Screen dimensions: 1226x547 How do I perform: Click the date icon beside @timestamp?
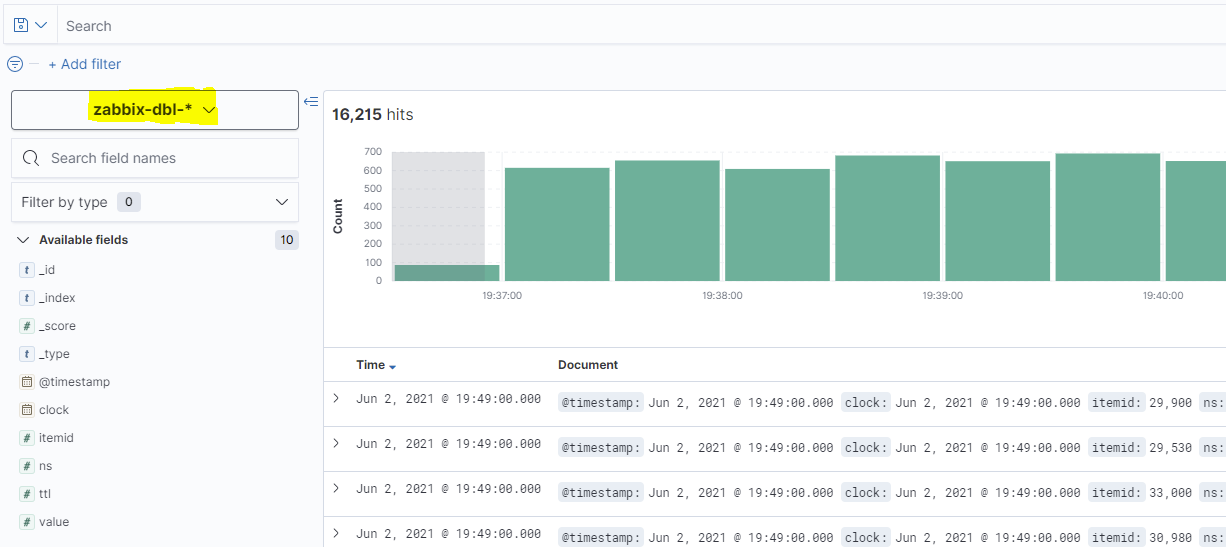[x=27, y=382]
